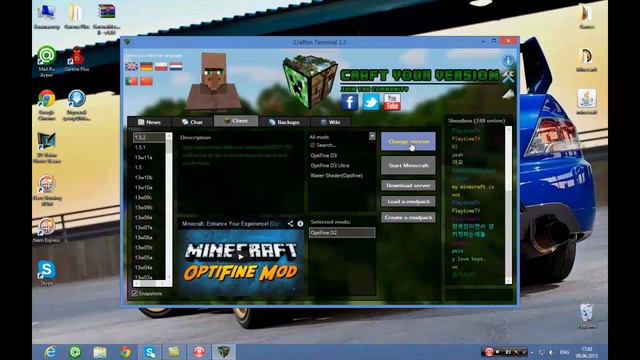Click the clock in the taskbar
Image resolution: width=640 pixels, height=360 pixels.
click(587, 352)
